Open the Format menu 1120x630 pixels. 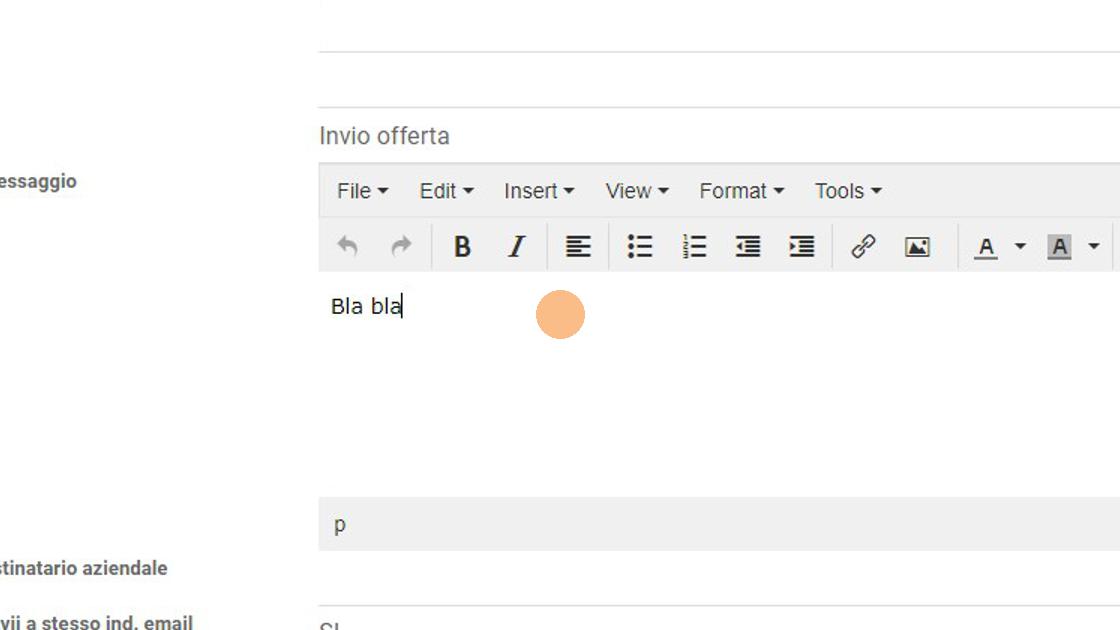[x=741, y=191]
